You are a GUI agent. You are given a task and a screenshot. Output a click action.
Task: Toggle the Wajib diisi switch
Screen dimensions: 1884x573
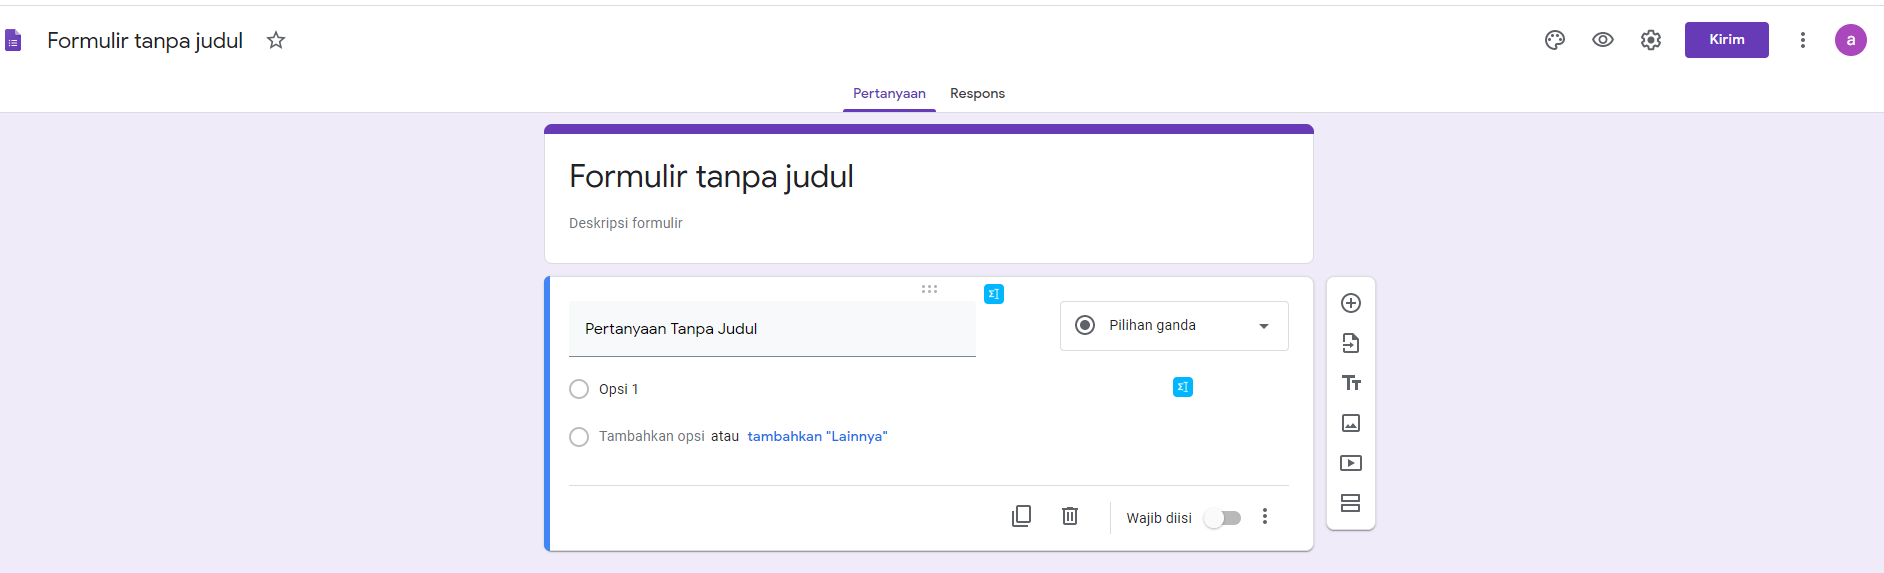point(1222,518)
